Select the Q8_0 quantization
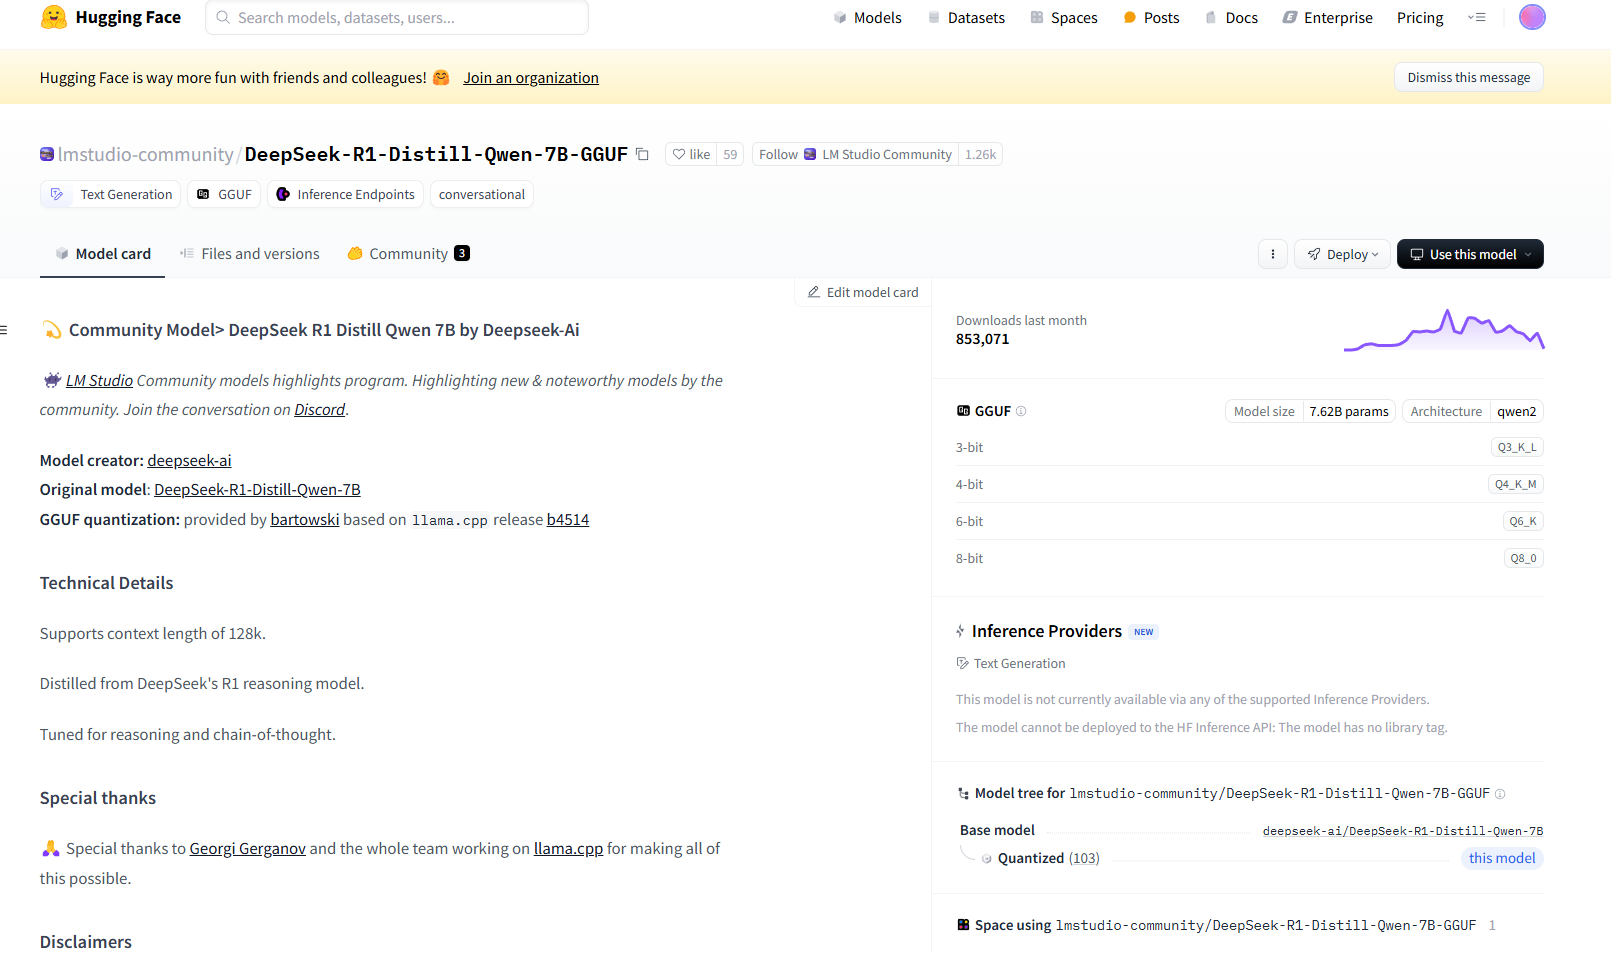The image size is (1611, 953). 1524,558
